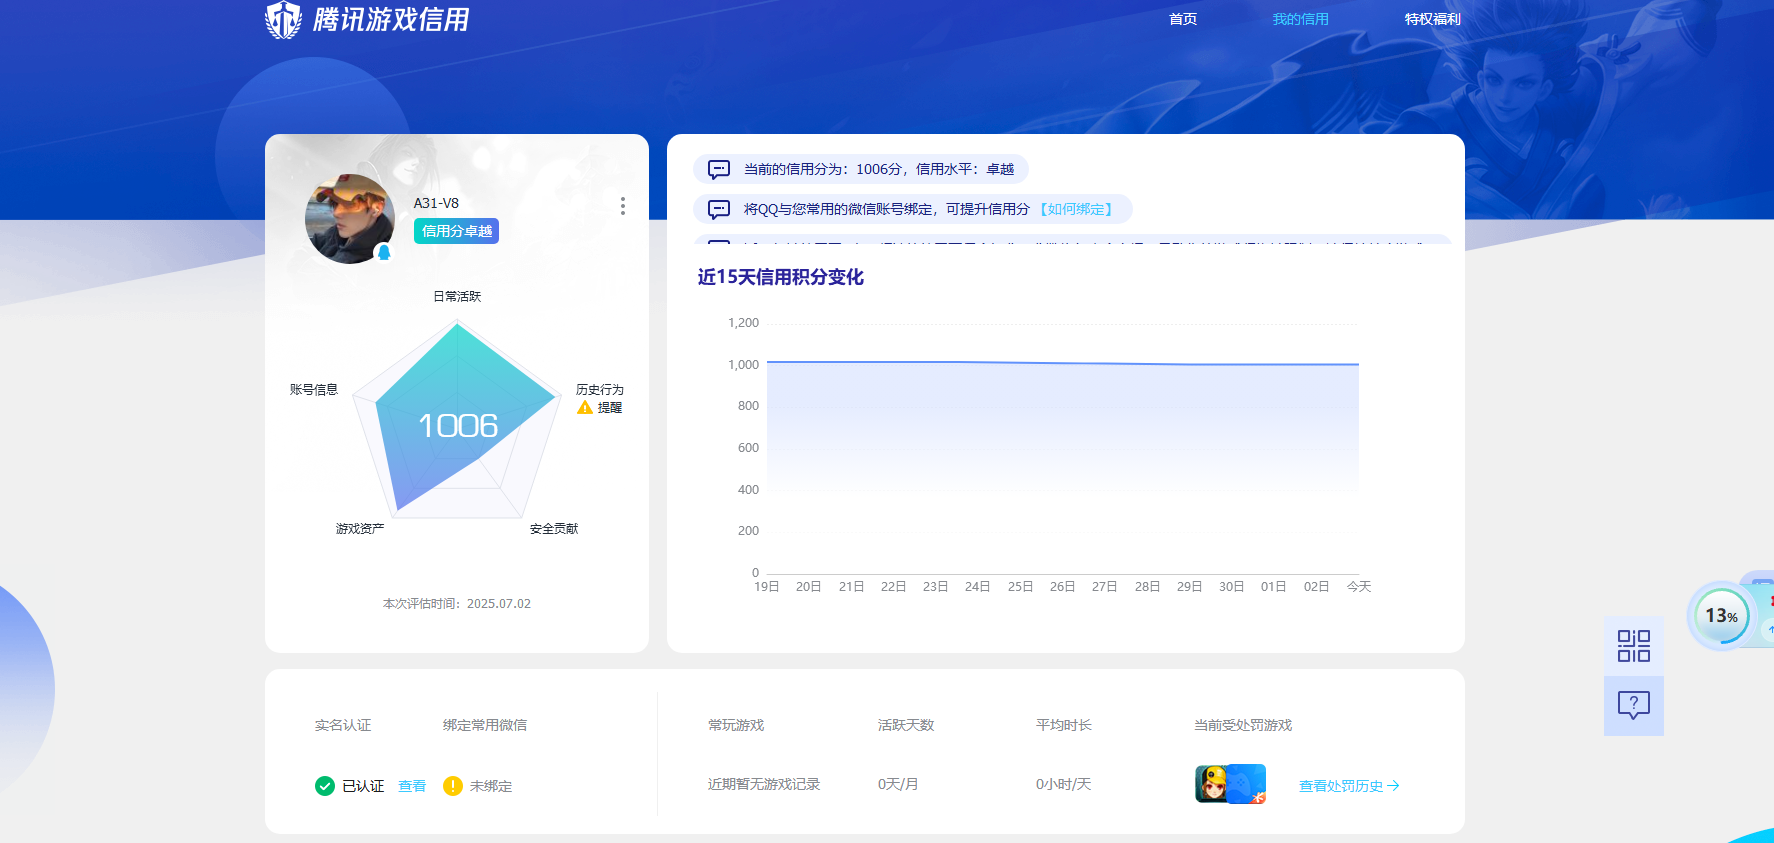Image resolution: width=1774 pixels, height=843 pixels.
Task: Click the 19日 label on chart axis
Action: coord(767,586)
